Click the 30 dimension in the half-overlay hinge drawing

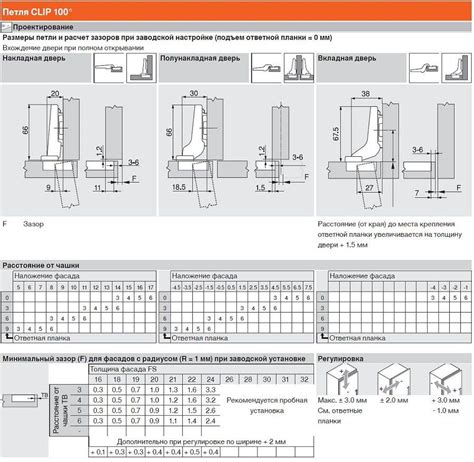194,93
